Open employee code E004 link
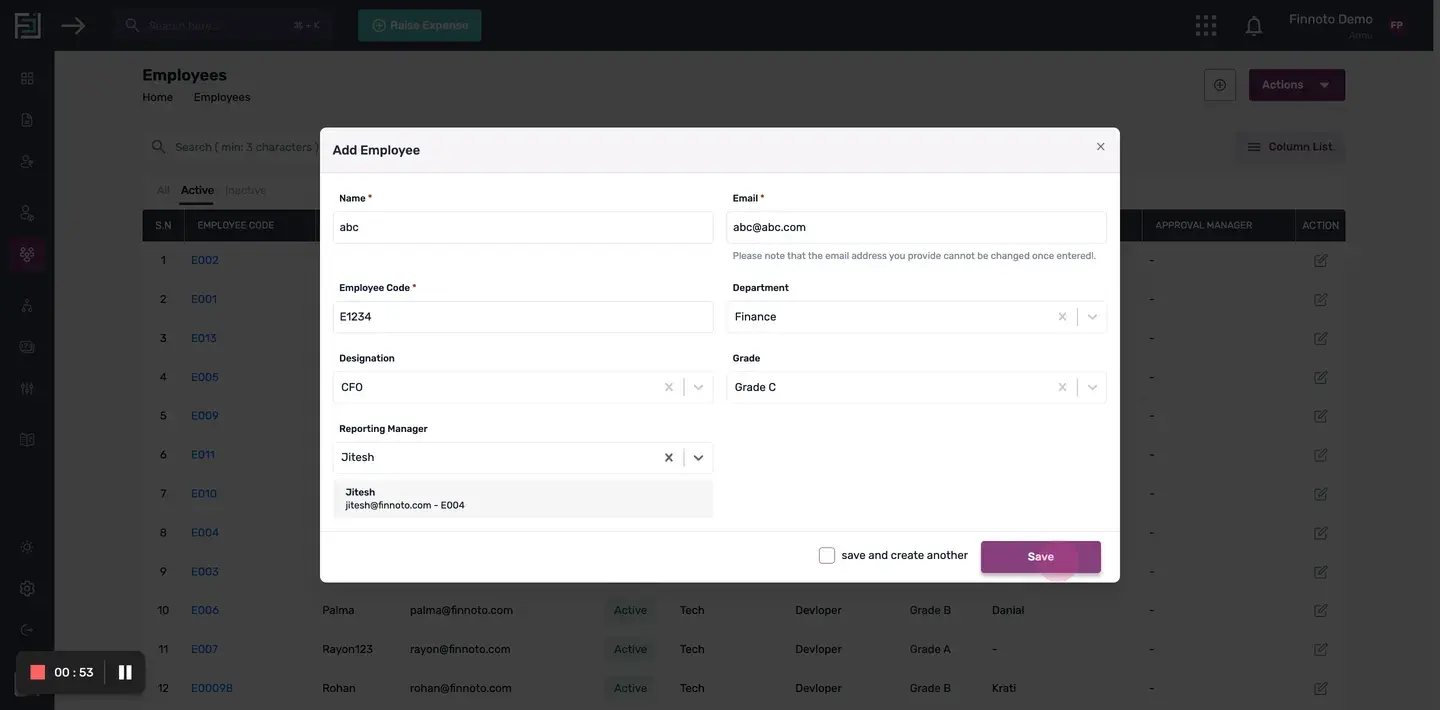This screenshot has width=1440, height=710. click(x=205, y=533)
